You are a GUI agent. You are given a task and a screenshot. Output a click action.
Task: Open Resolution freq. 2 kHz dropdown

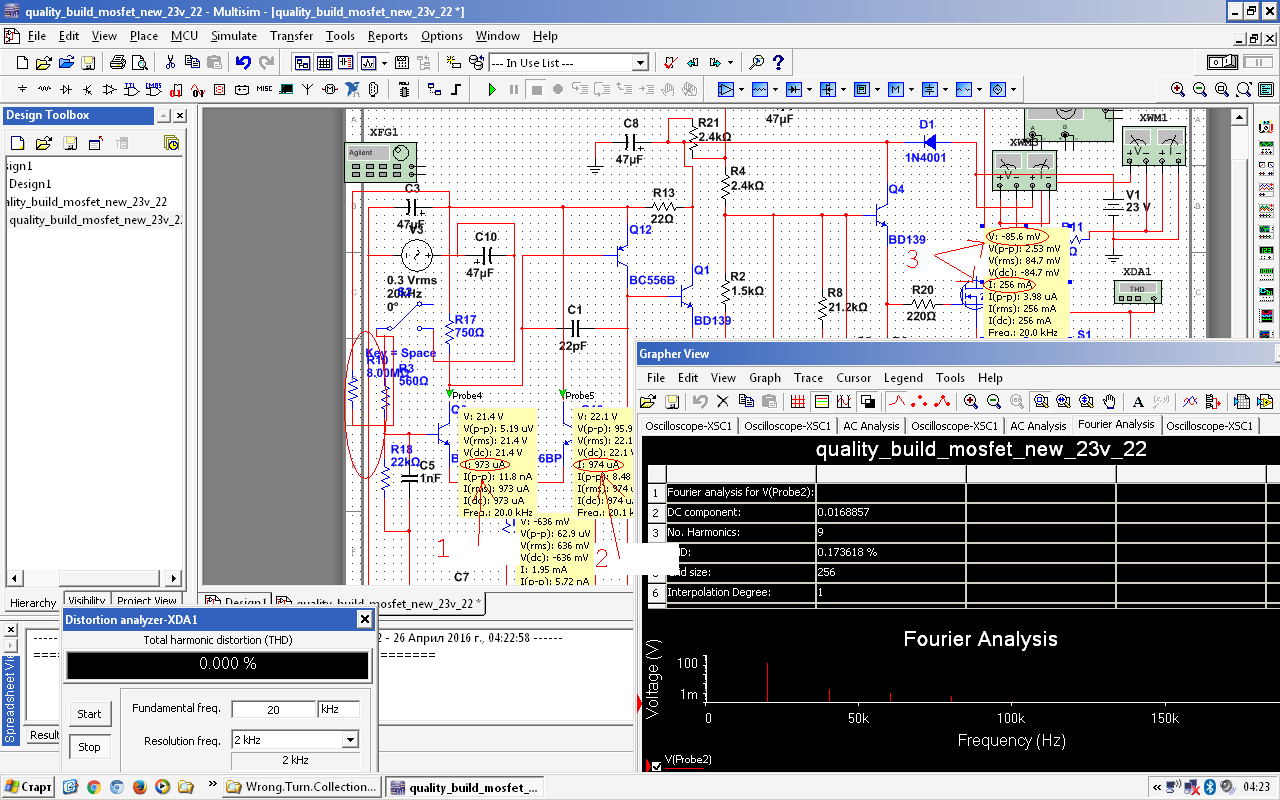349,740
